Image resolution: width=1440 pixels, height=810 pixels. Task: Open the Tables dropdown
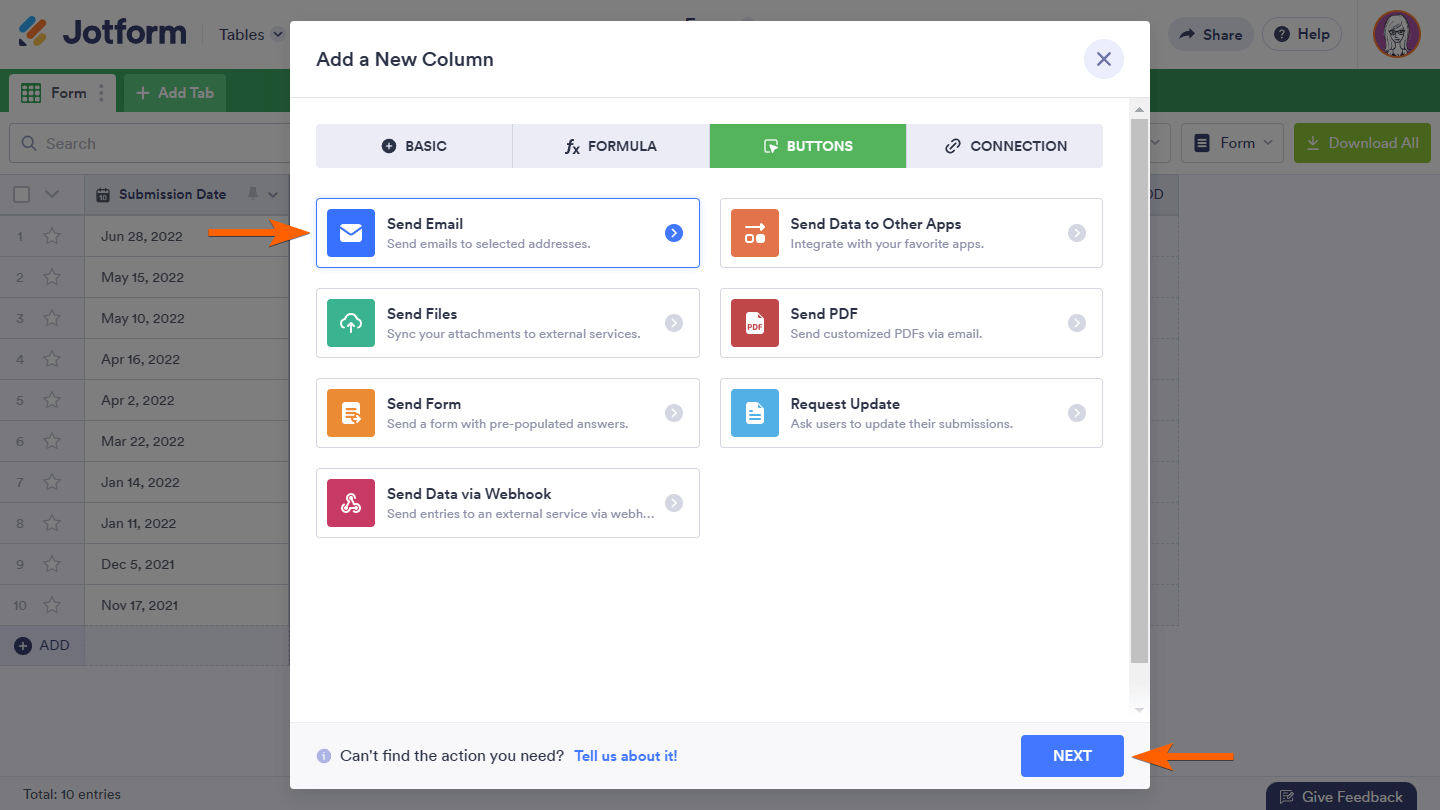(249, 33)
